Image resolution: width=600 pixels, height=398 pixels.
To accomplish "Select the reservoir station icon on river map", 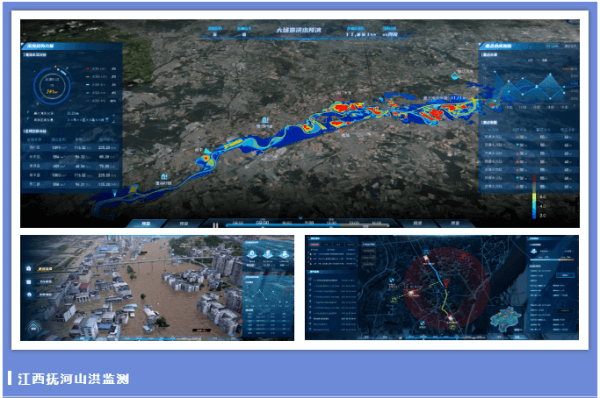I will click(264, 120).
